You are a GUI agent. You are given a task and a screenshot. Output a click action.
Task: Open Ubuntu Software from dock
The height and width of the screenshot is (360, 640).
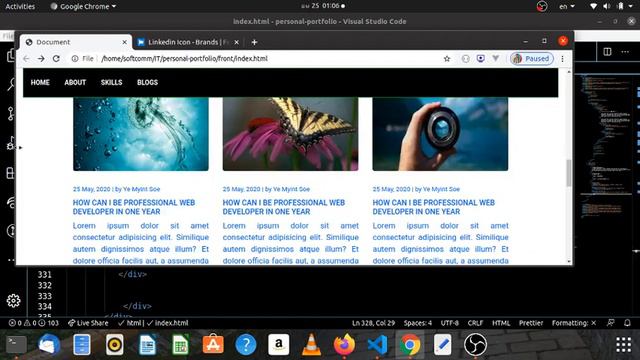(x=213, y=344)
